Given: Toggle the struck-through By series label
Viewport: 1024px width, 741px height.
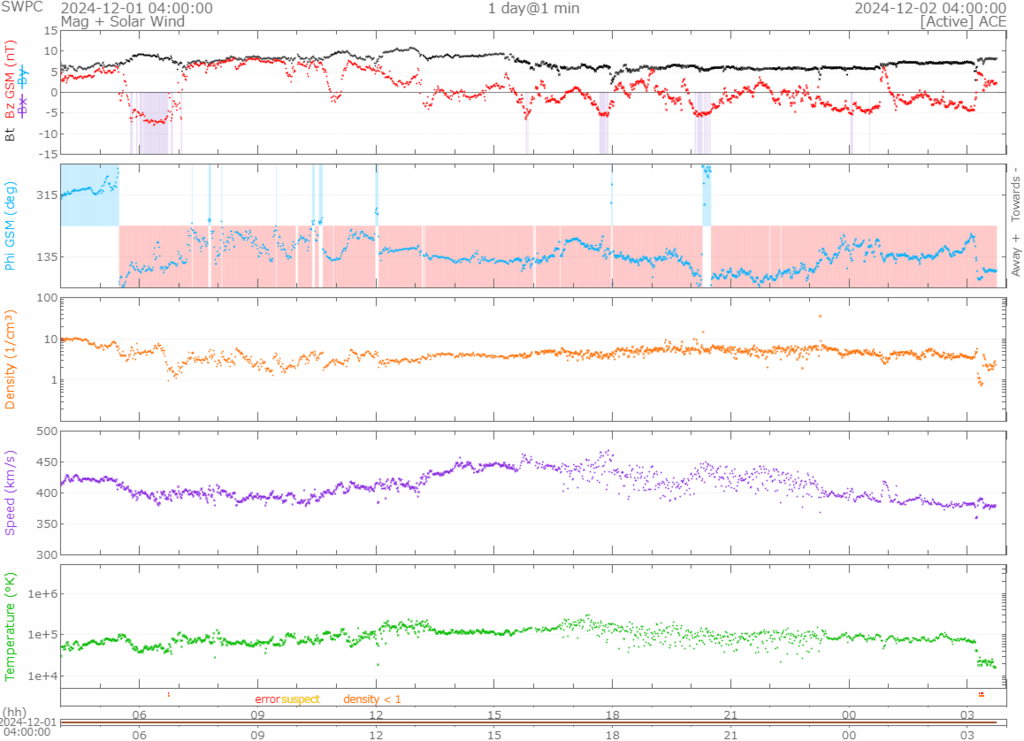Looking at the screenshot, I should (x=24, y=78).
